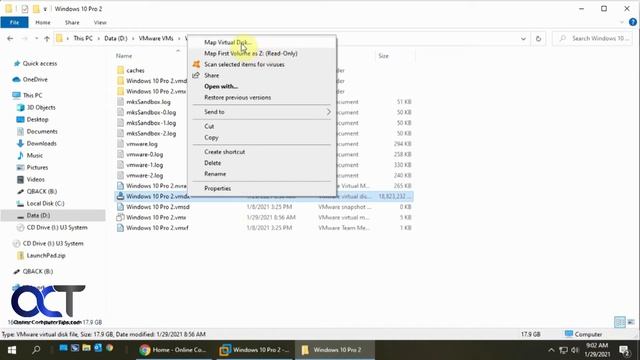Open quick access toolbar customize arrow
Image resolution: width=640 pixels, height=360 pixels.
45,9
